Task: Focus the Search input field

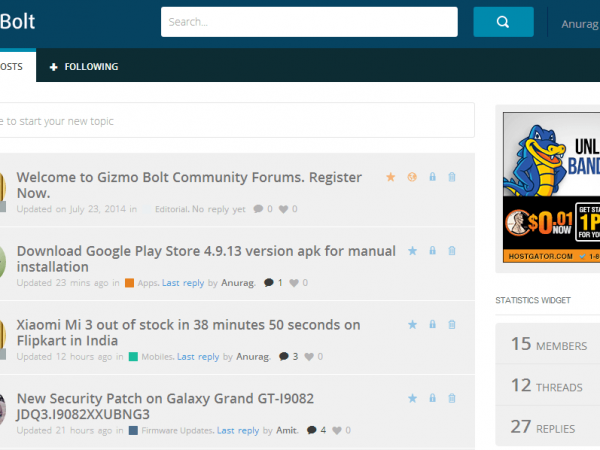Action: 309,22
